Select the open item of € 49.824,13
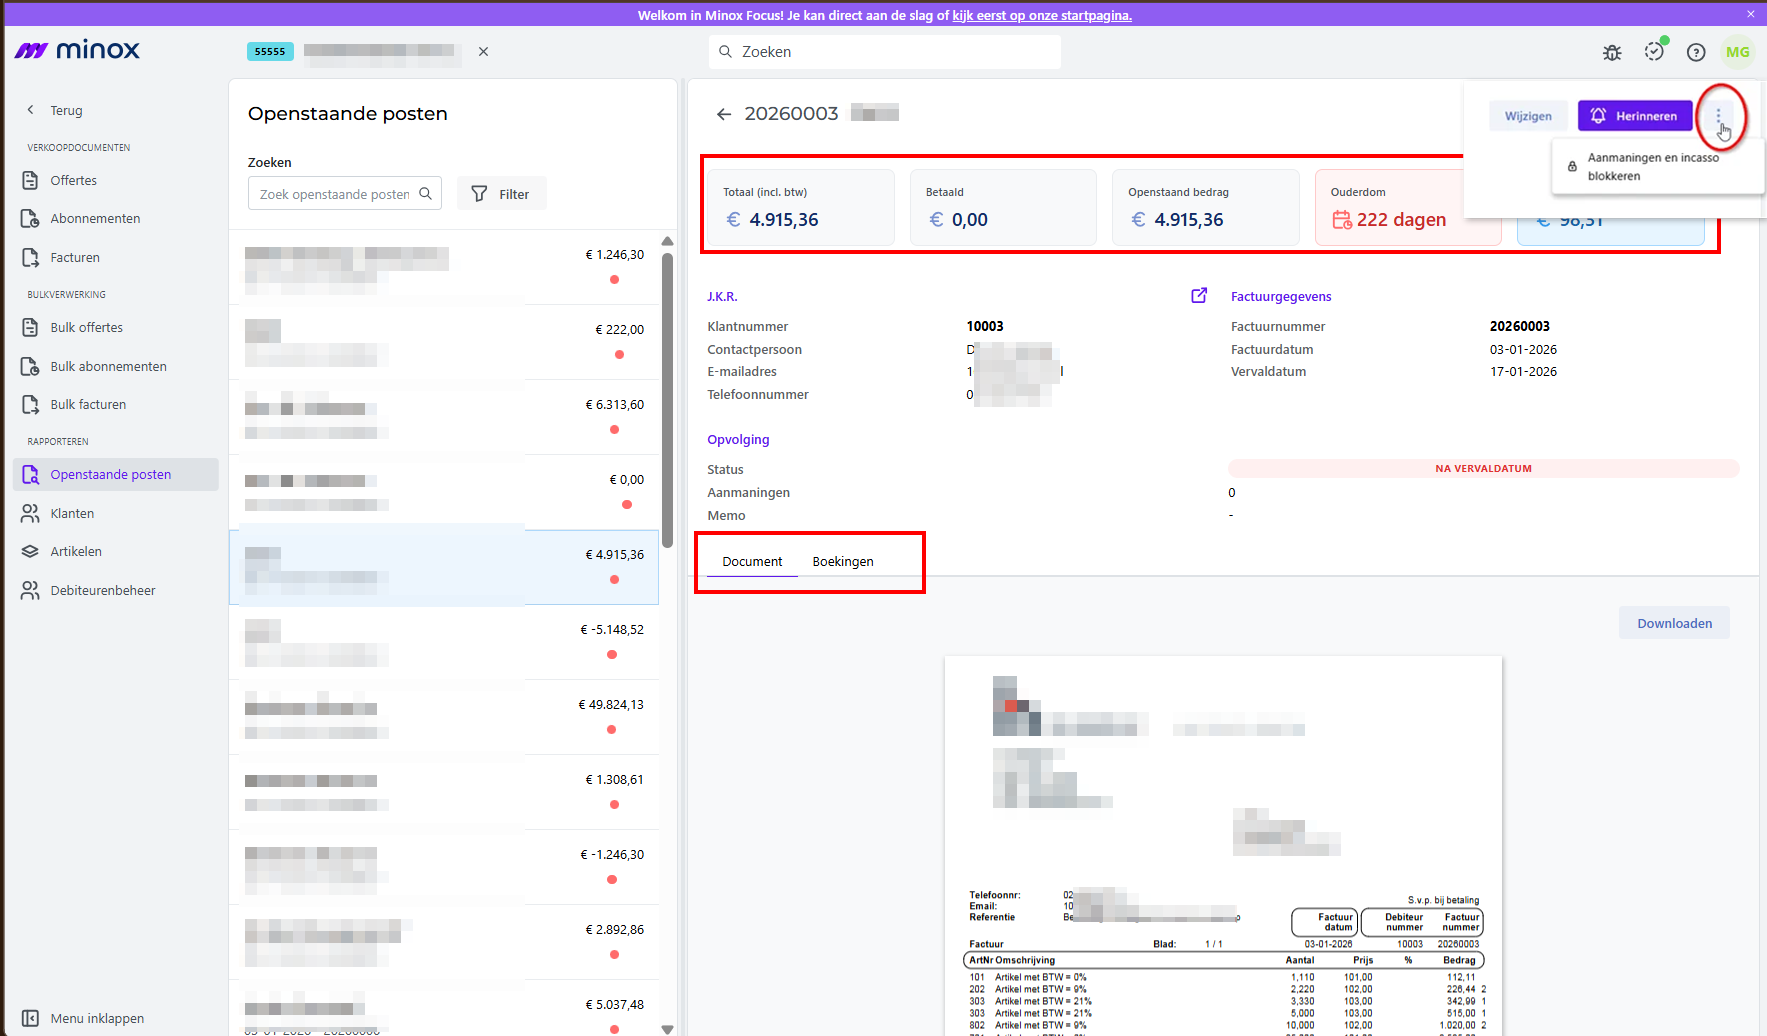1767x1036 pixels. click(x=444, y=717)
